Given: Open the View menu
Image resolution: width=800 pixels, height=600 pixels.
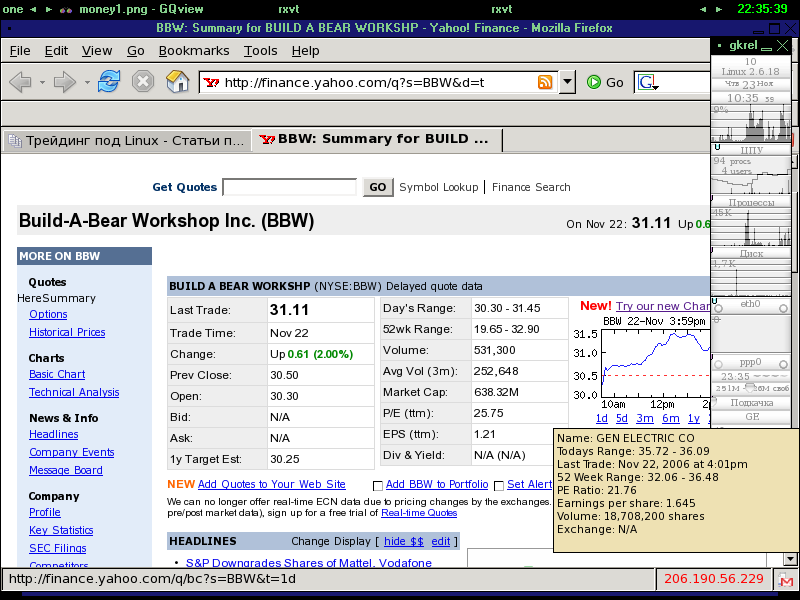Looking at the screenshot, I should click(97, 51).
